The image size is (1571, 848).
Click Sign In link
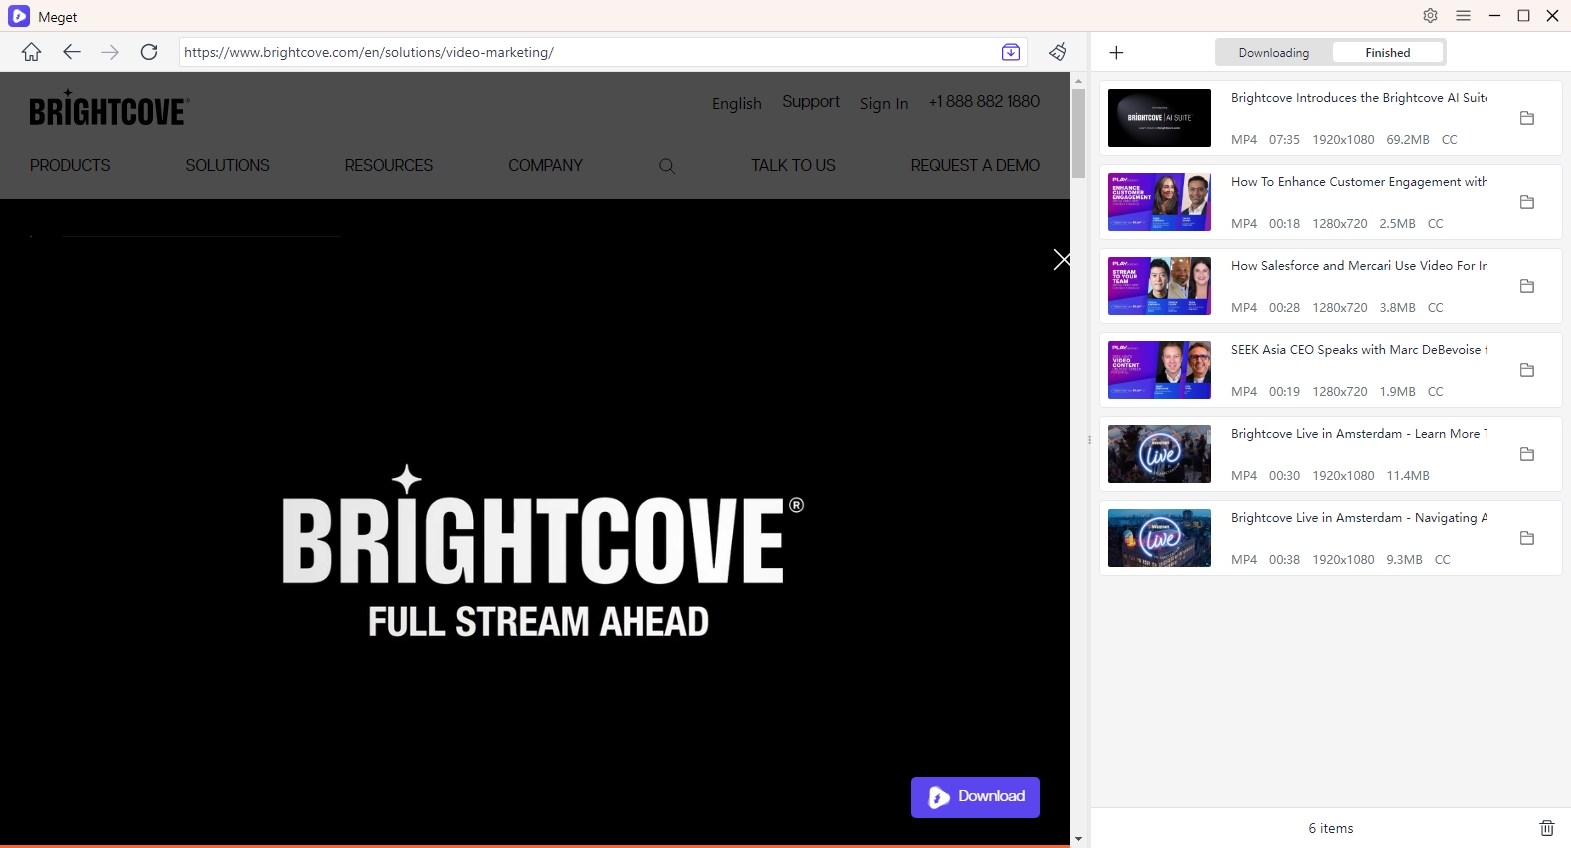(x=884, y=103)
